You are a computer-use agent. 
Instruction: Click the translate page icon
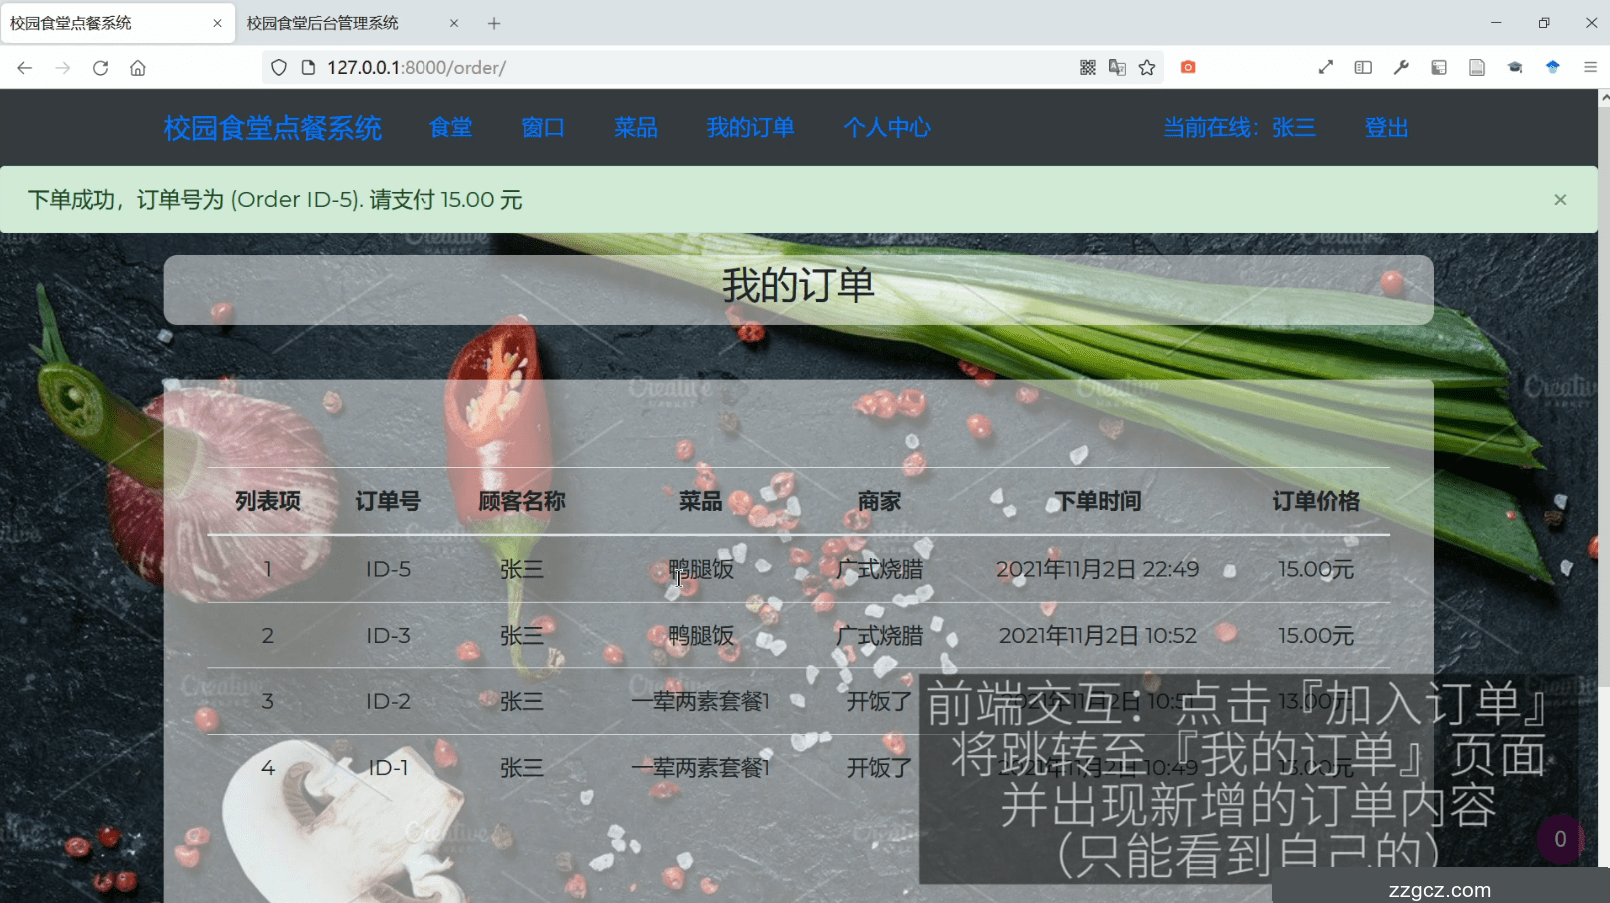(1116, 67)
